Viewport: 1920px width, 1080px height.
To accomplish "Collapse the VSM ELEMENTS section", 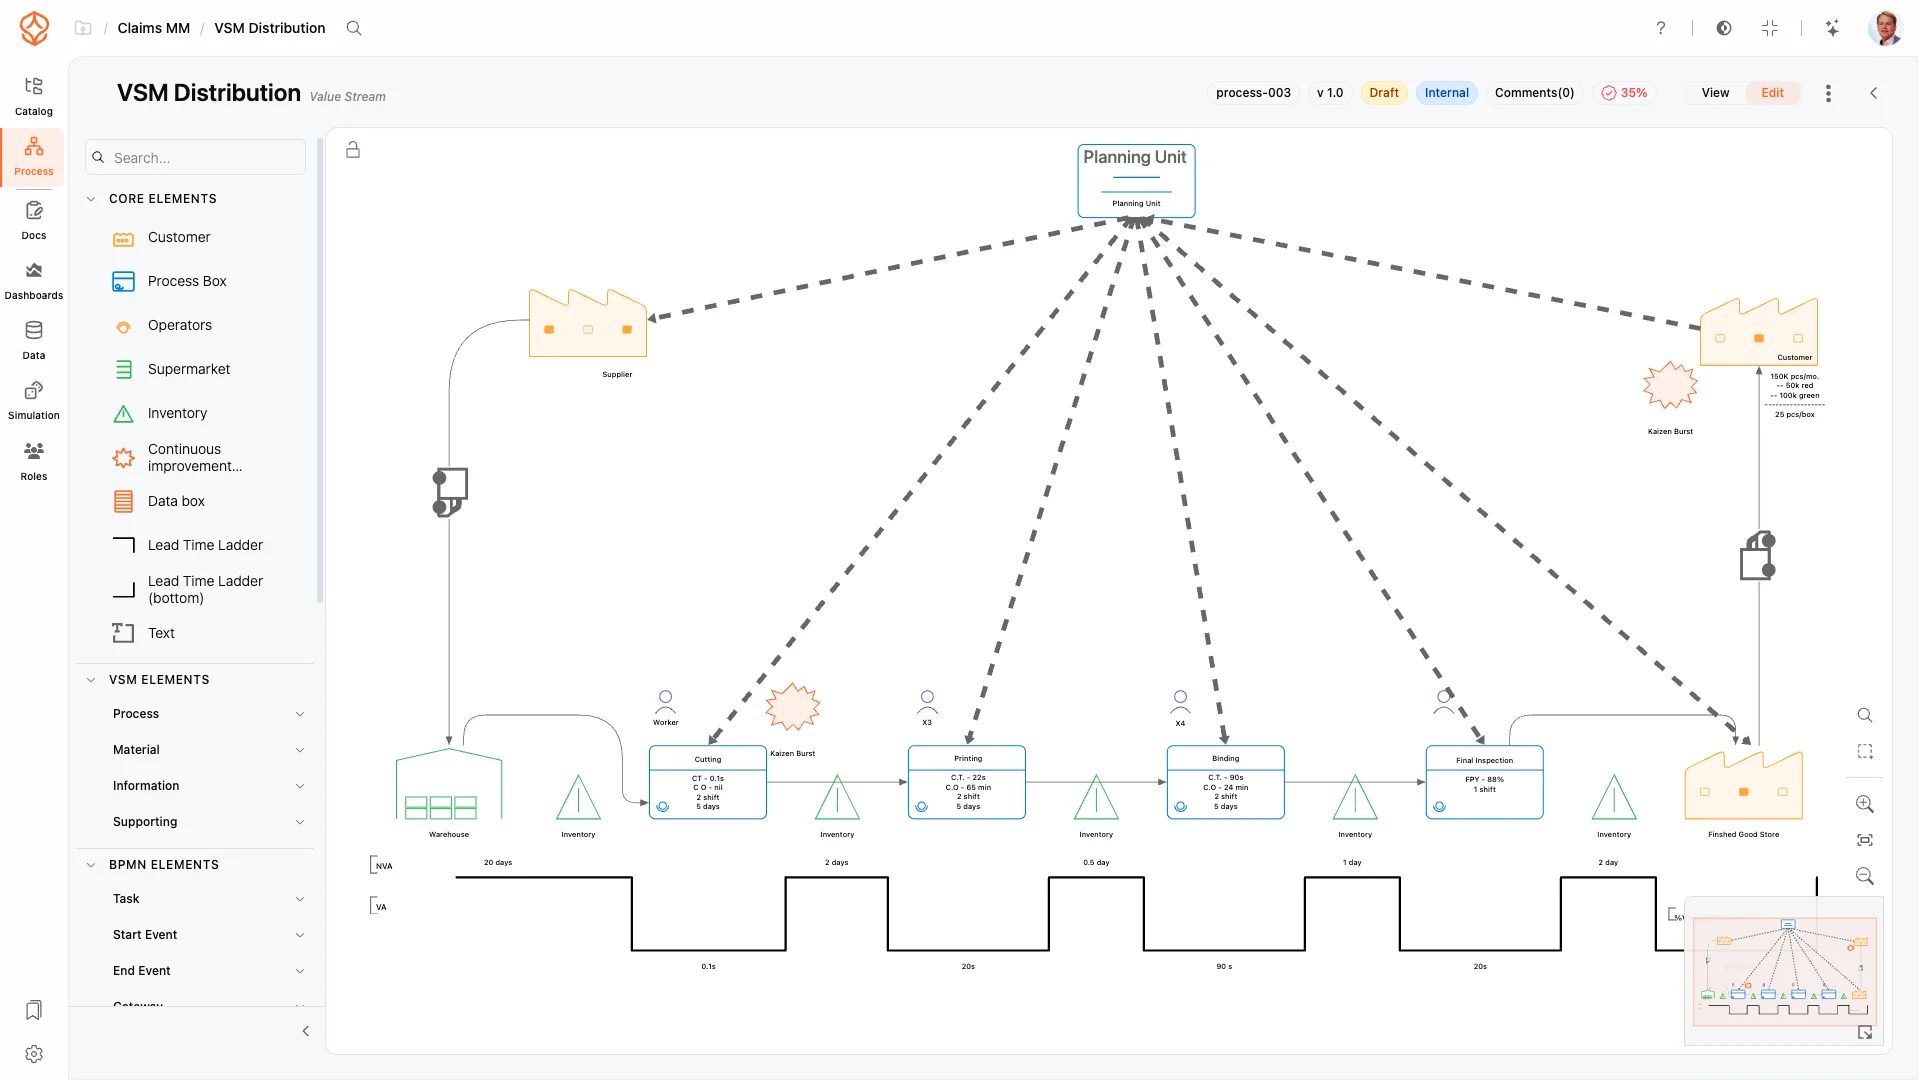I will pos(91,680).
